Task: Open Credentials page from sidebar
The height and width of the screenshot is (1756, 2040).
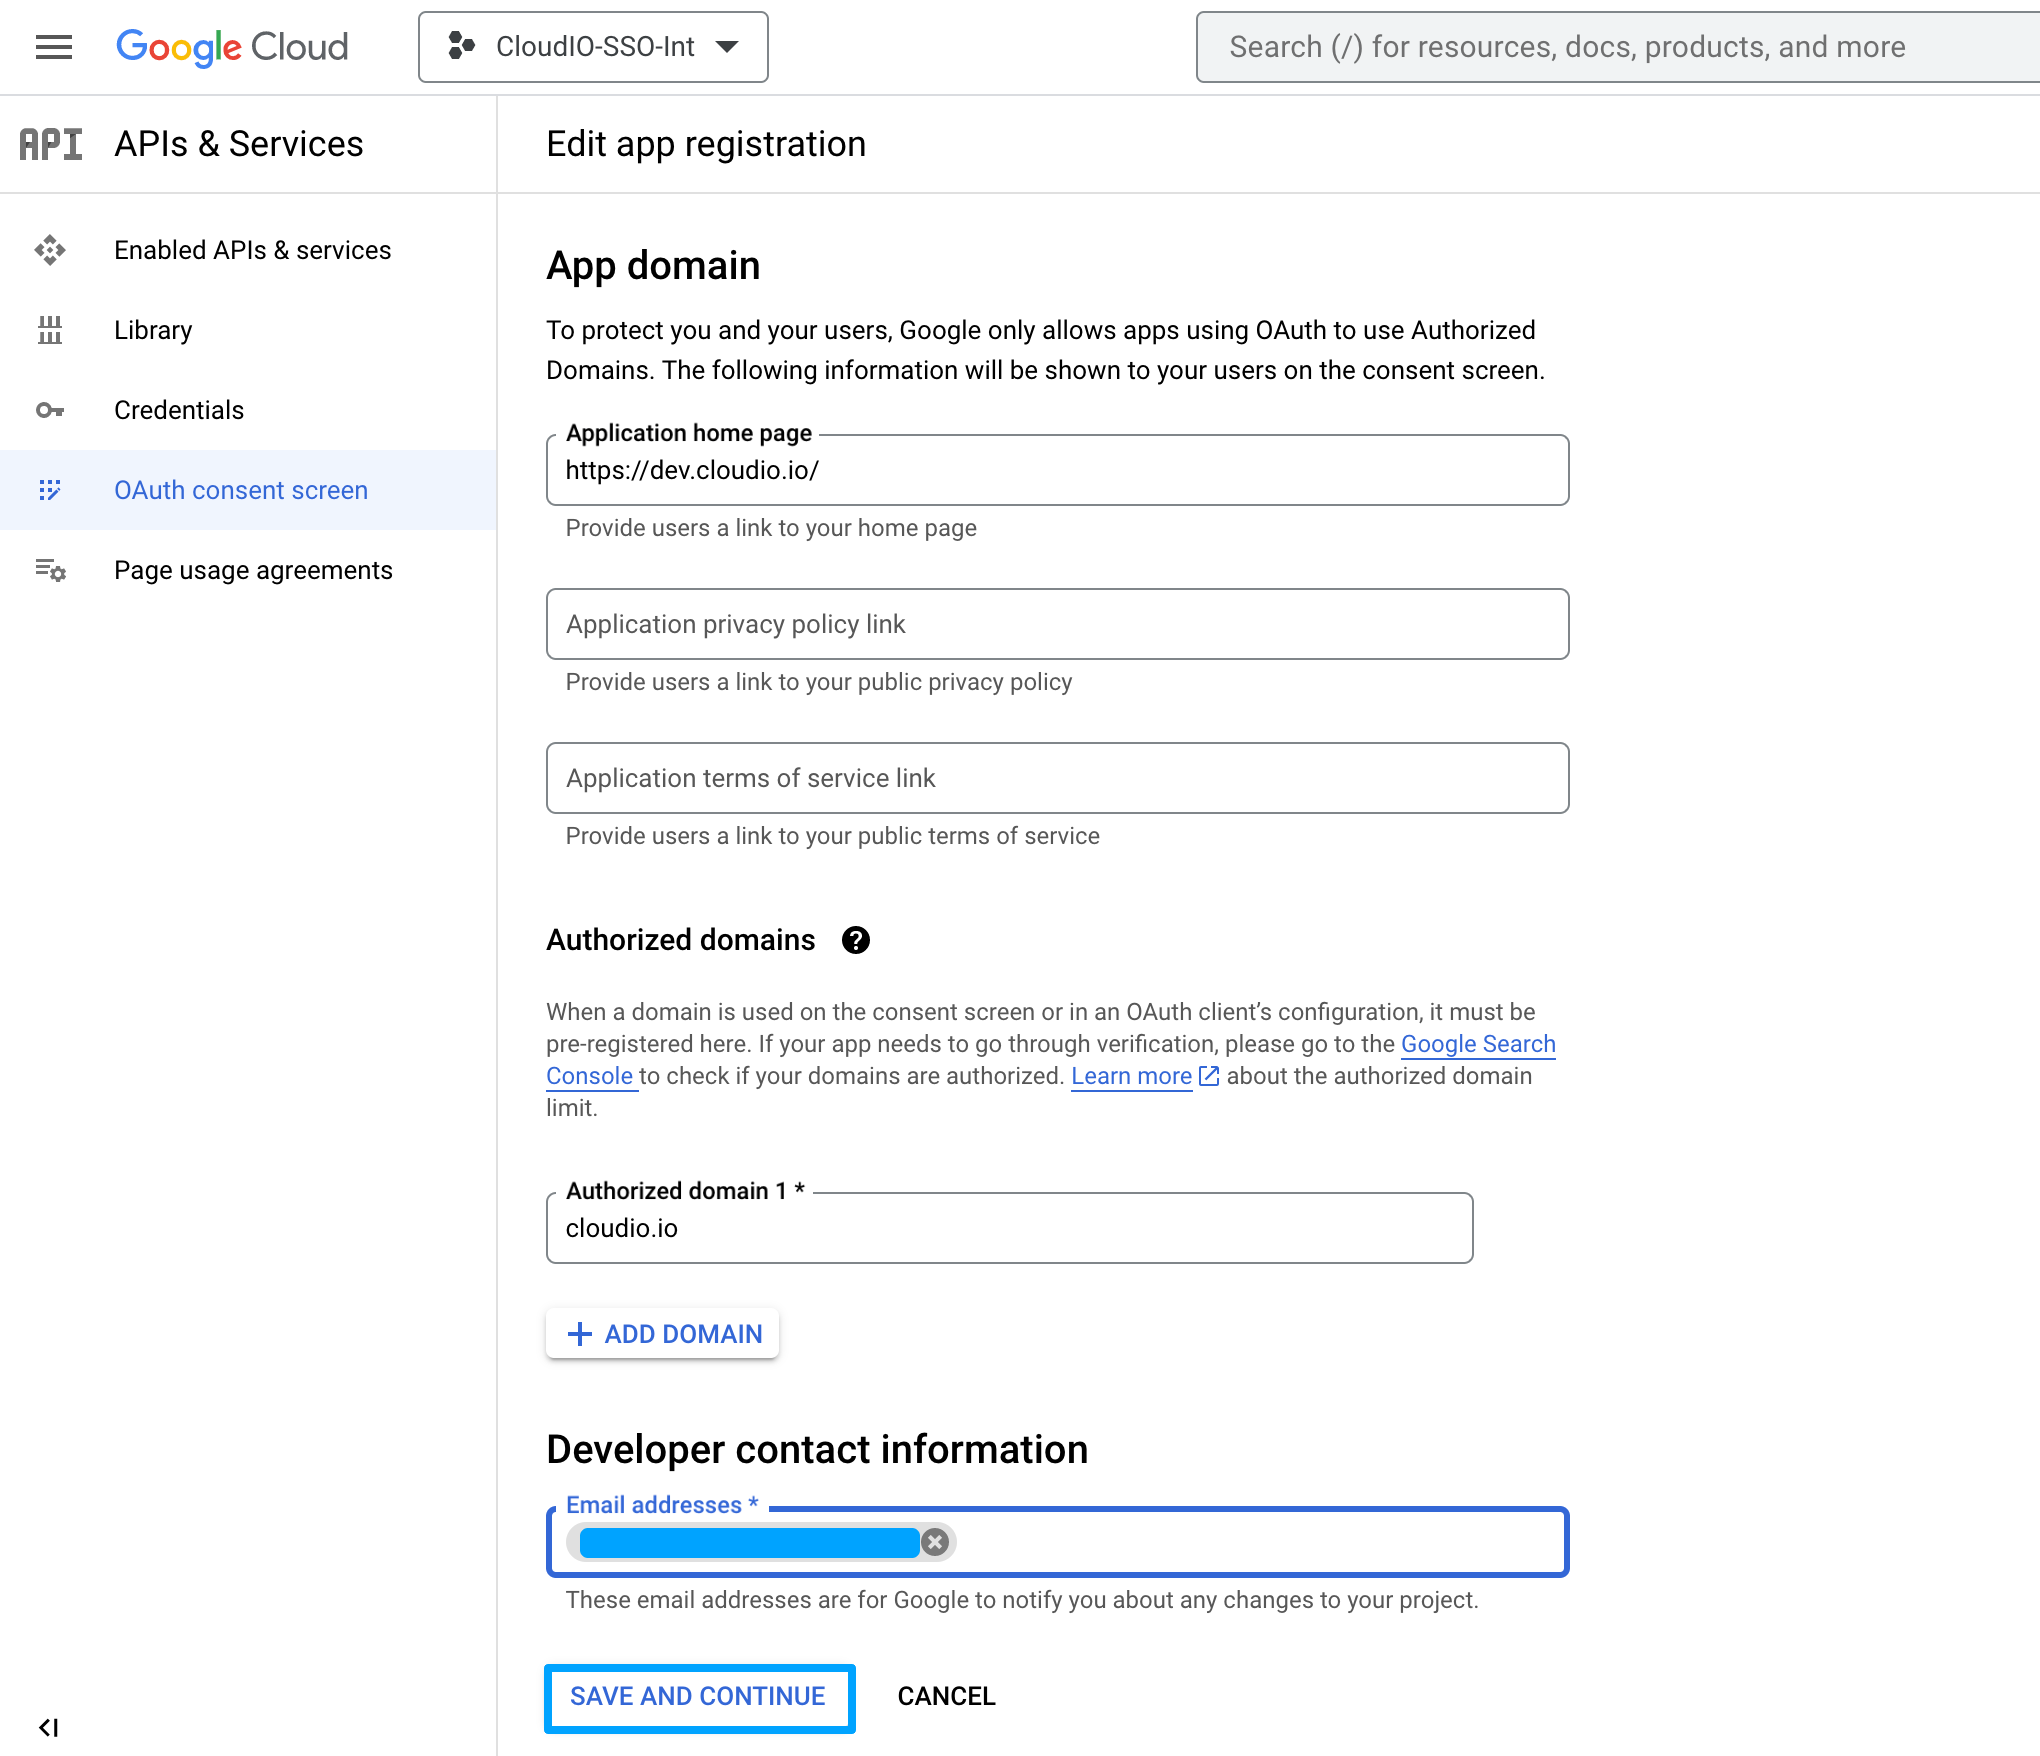Action: [179, 410]
